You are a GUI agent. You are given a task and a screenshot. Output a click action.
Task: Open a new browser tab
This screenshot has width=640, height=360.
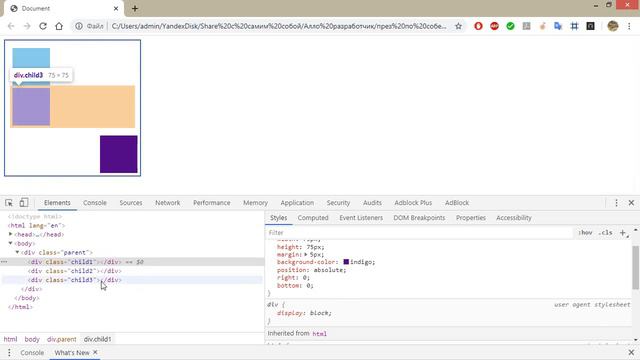pos(135,8)
